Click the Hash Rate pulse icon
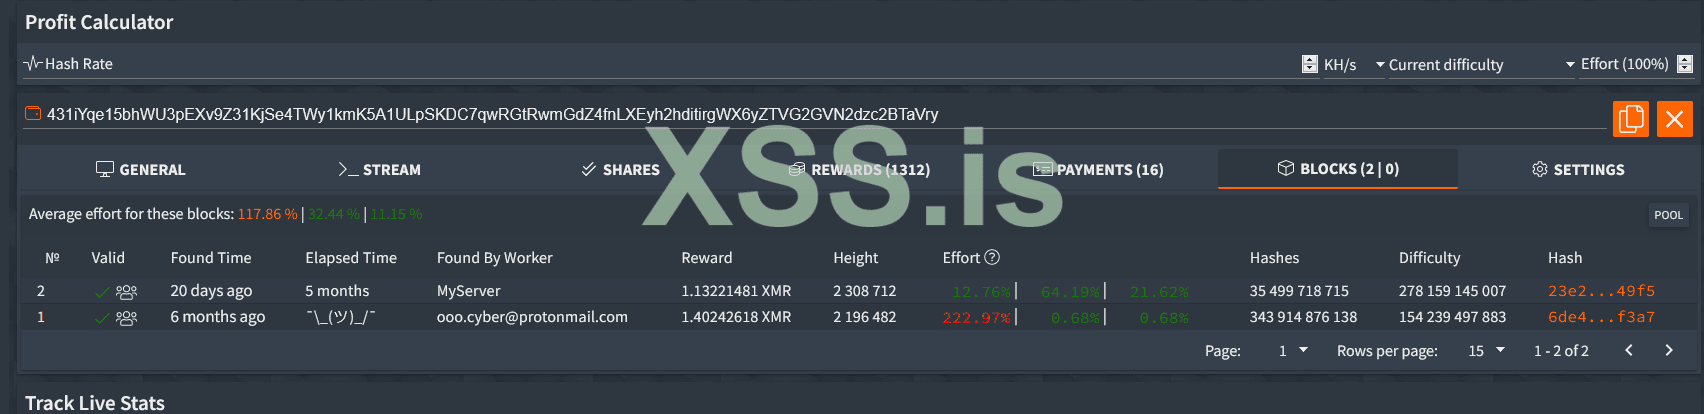 pyautogui.click(x=33, y=63)
